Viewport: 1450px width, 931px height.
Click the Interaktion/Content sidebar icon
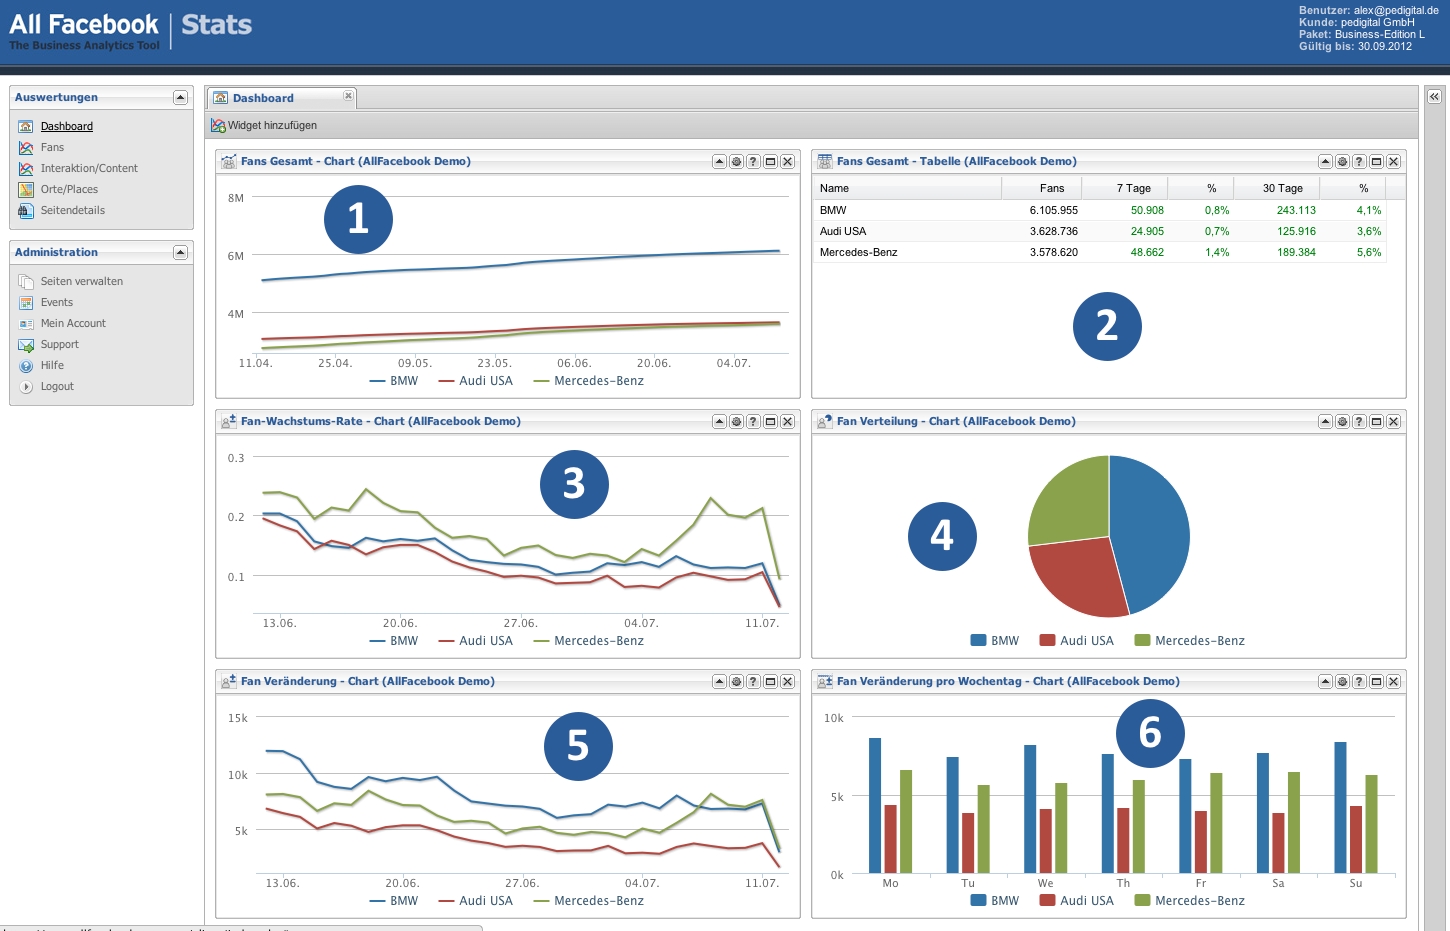point(26,168)
